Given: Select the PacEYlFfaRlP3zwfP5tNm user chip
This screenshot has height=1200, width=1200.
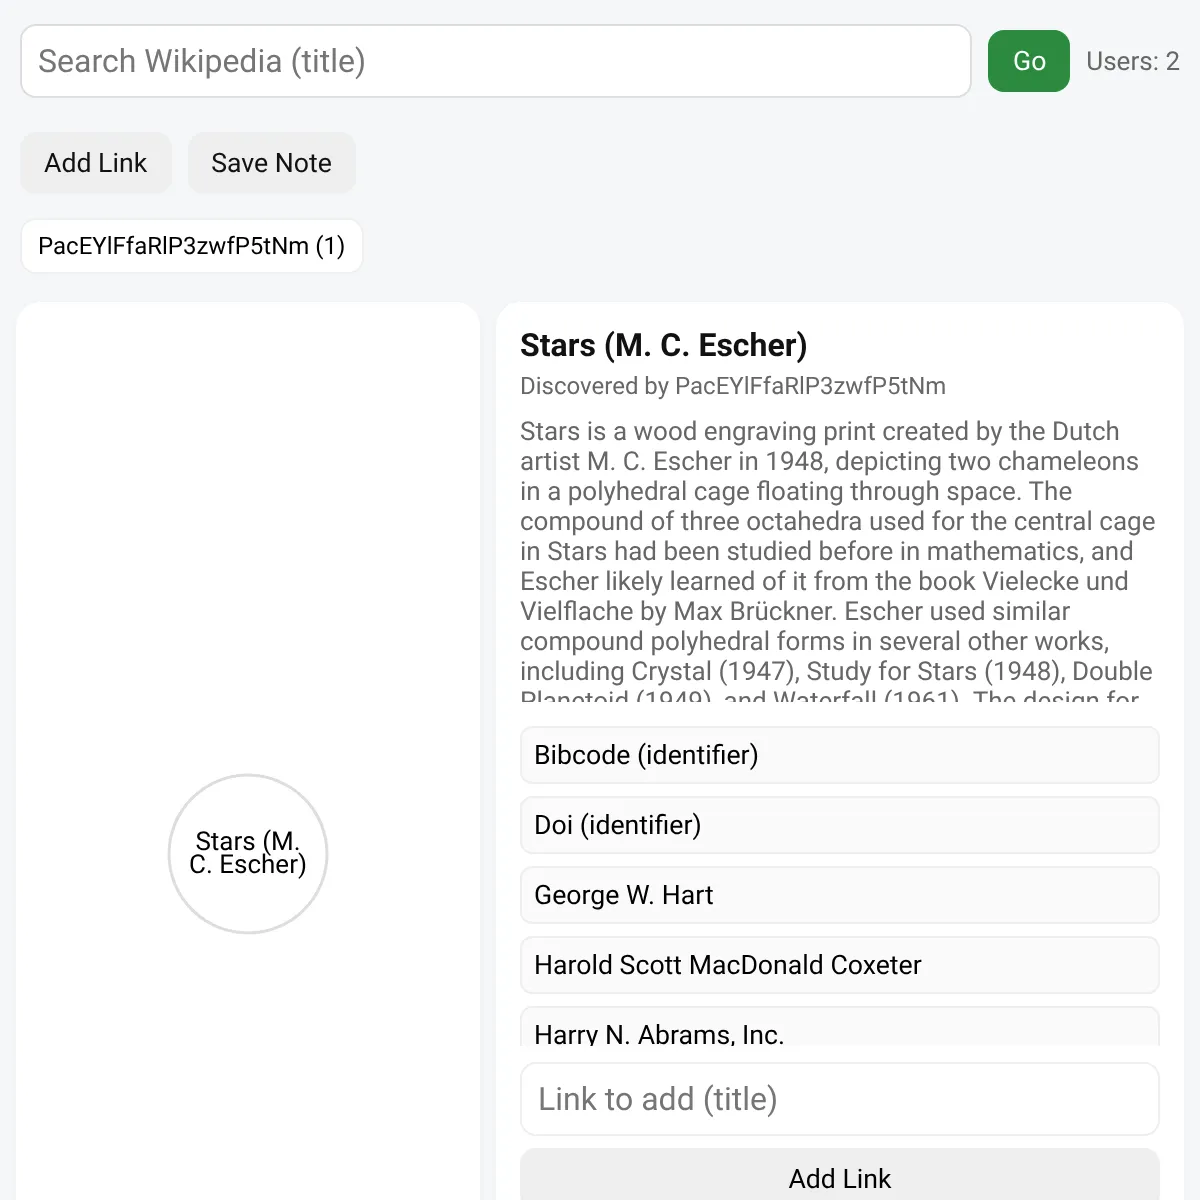Looking at the screenshot, I should click(191, 246).
